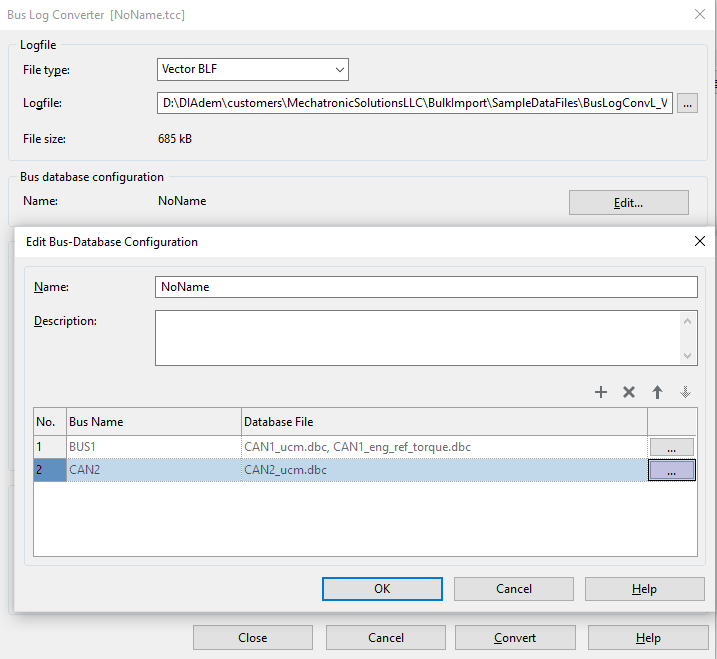This screenshot has height=659, width=717.
Task: Open the File type dropdown
Action: tap(253, 70)
